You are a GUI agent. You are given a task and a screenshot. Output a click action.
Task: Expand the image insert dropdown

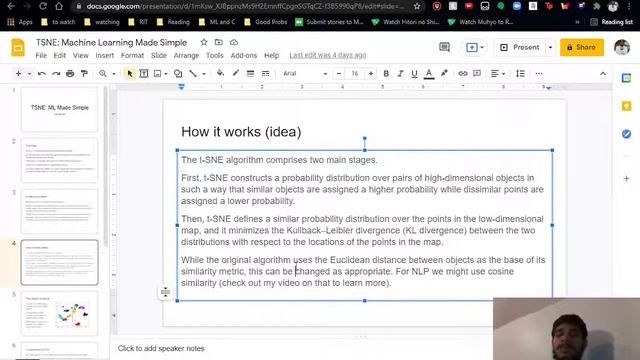pyautogui.click(x=166, y=74)
